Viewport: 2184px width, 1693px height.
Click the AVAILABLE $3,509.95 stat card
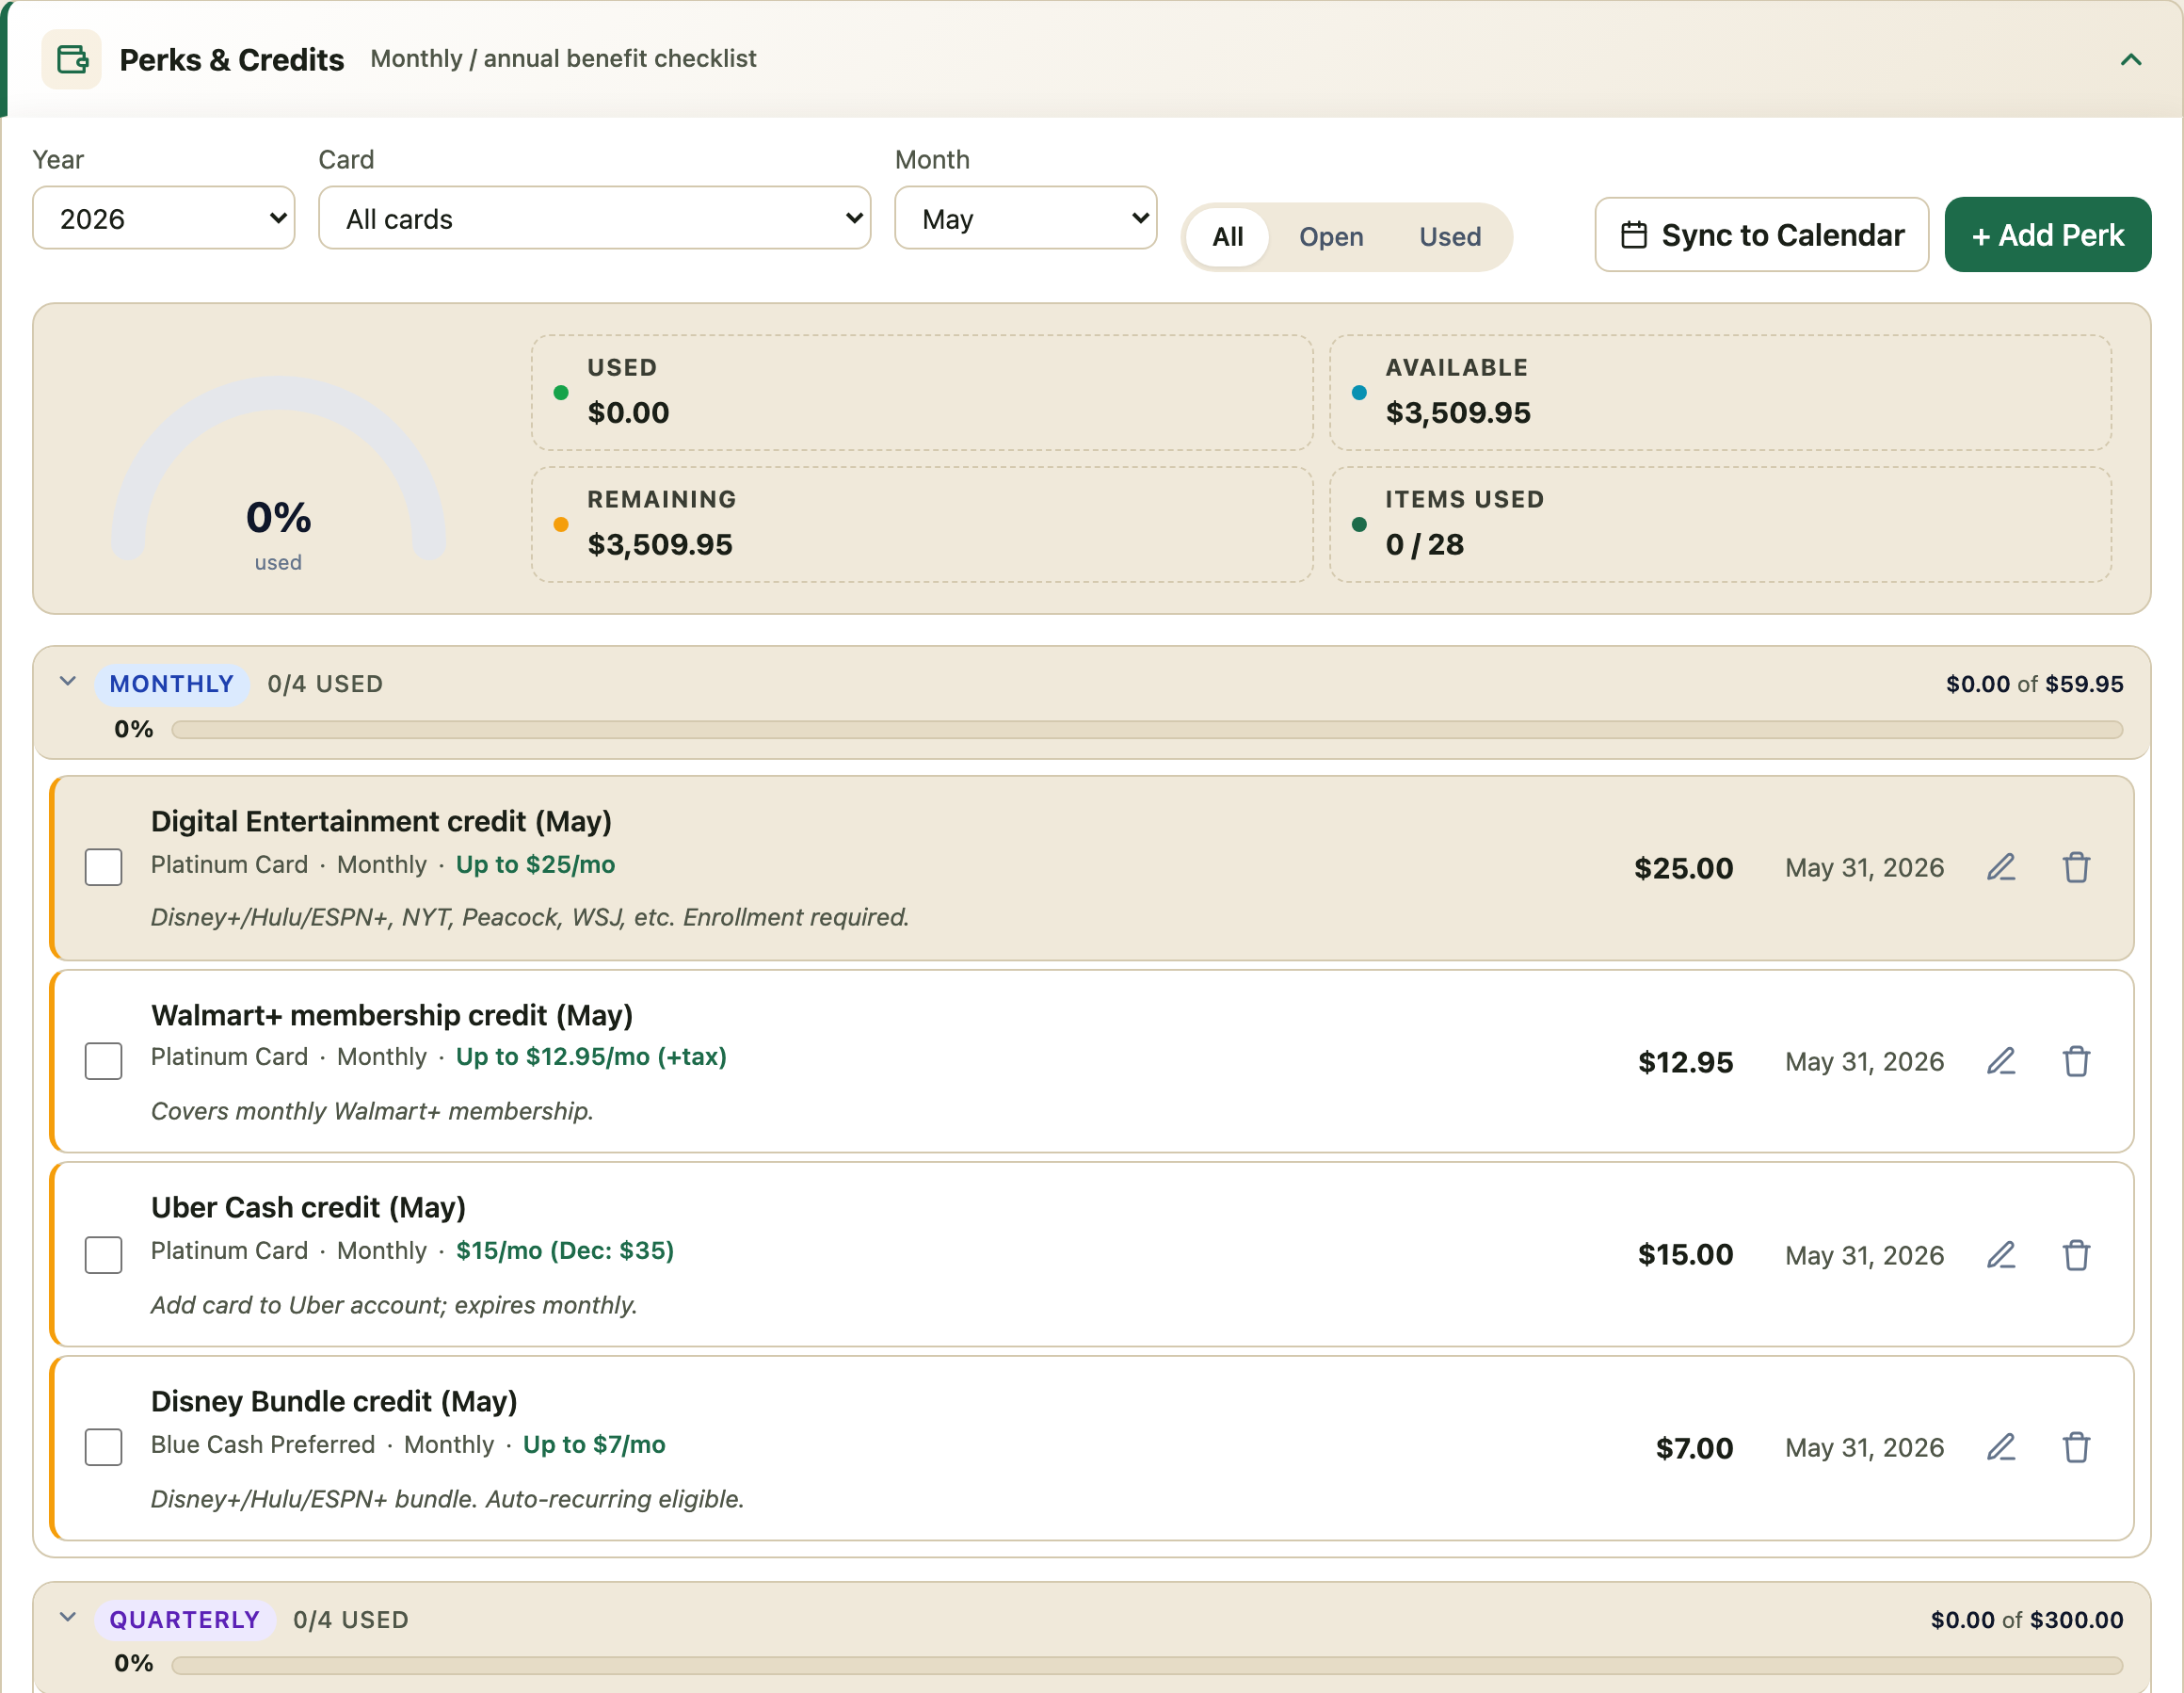click(1720, 392)
